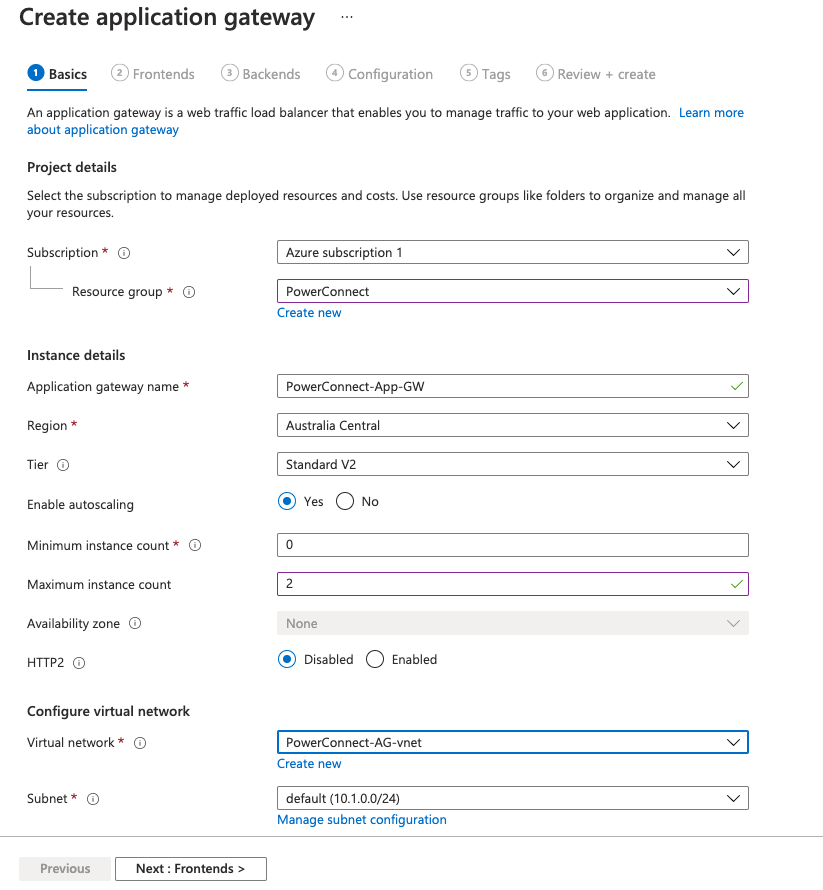Click the Next : Frontends button
The height and width of the screenshot is (890, 823).
(190, 869)
